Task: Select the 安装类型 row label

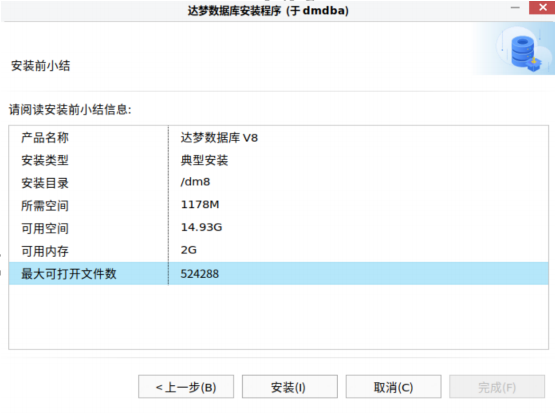Action: [x=45, y=160]
